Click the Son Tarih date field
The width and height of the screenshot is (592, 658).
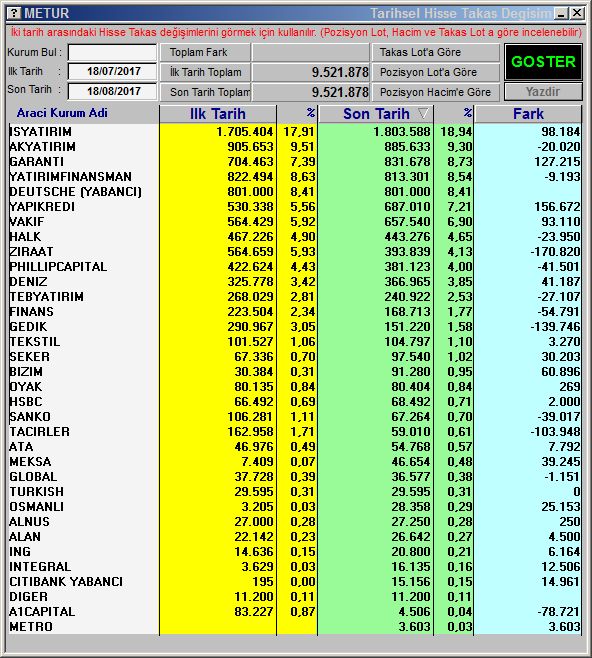(112, 91)
